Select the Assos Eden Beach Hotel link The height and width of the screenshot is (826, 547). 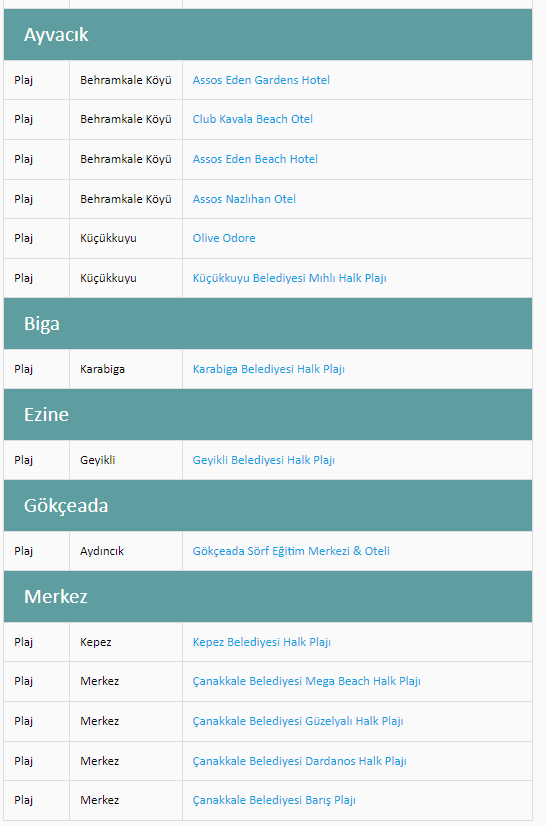coord(255,159)
